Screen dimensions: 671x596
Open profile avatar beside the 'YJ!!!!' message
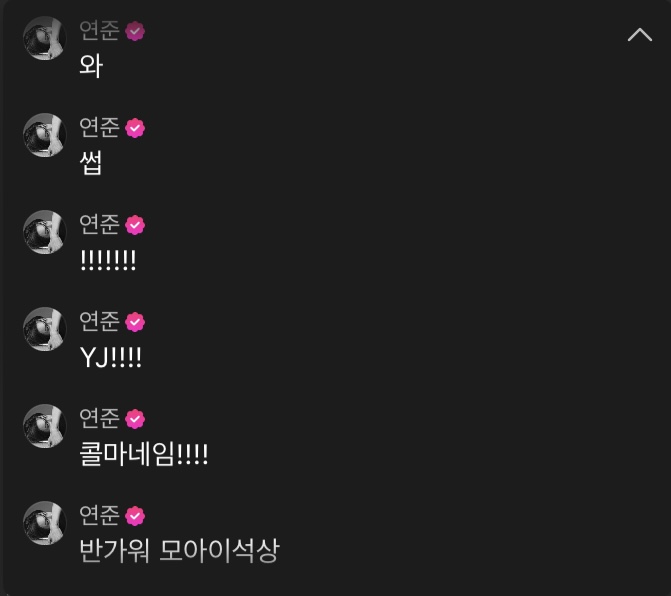click(x=45, y=329)
